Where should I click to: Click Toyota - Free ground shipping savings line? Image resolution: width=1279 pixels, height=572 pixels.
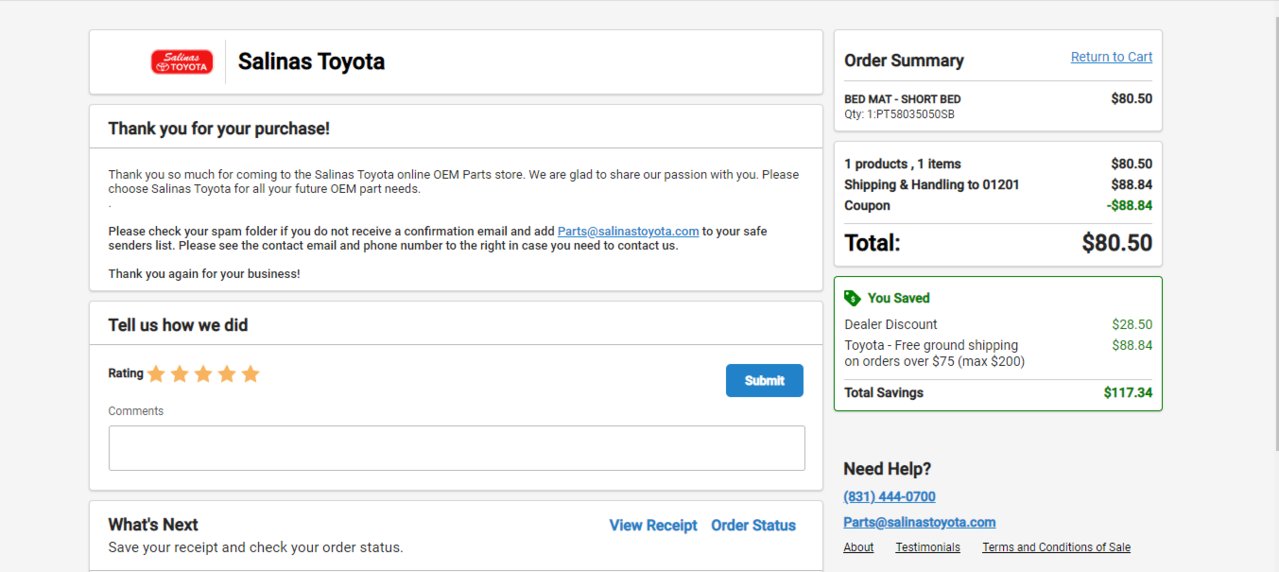coord(934,353)
